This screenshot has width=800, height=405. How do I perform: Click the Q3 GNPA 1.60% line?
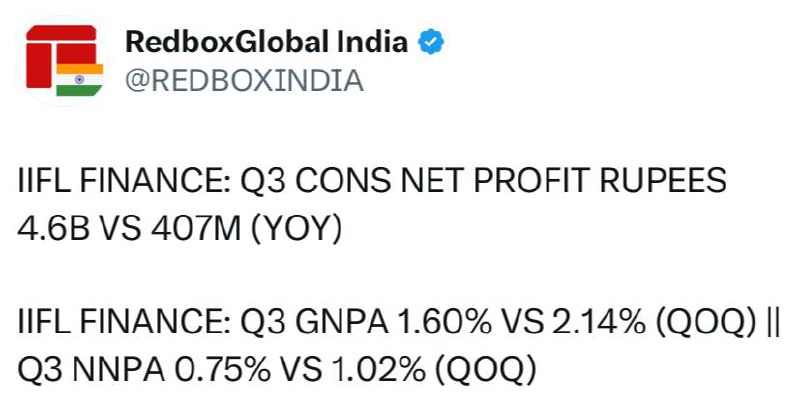click(398, 323)
